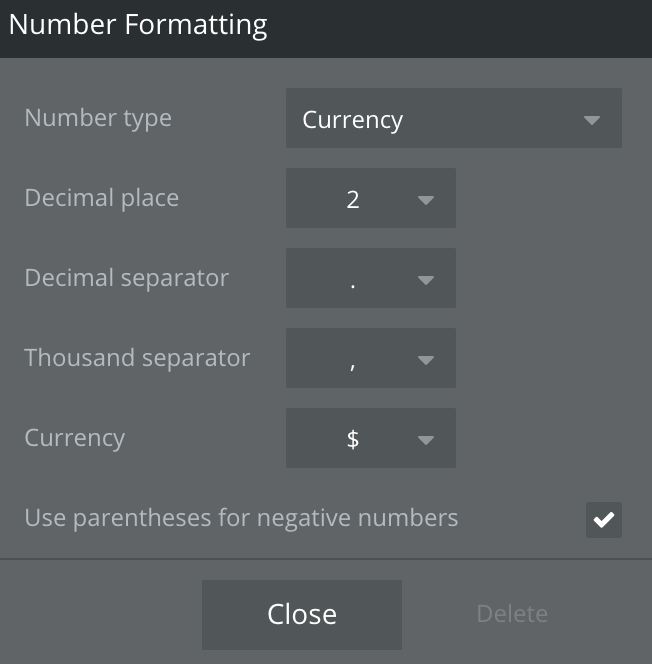Click the Number Formatting title bar
Screen dimensions: 652x664
[x=326, y=29]
